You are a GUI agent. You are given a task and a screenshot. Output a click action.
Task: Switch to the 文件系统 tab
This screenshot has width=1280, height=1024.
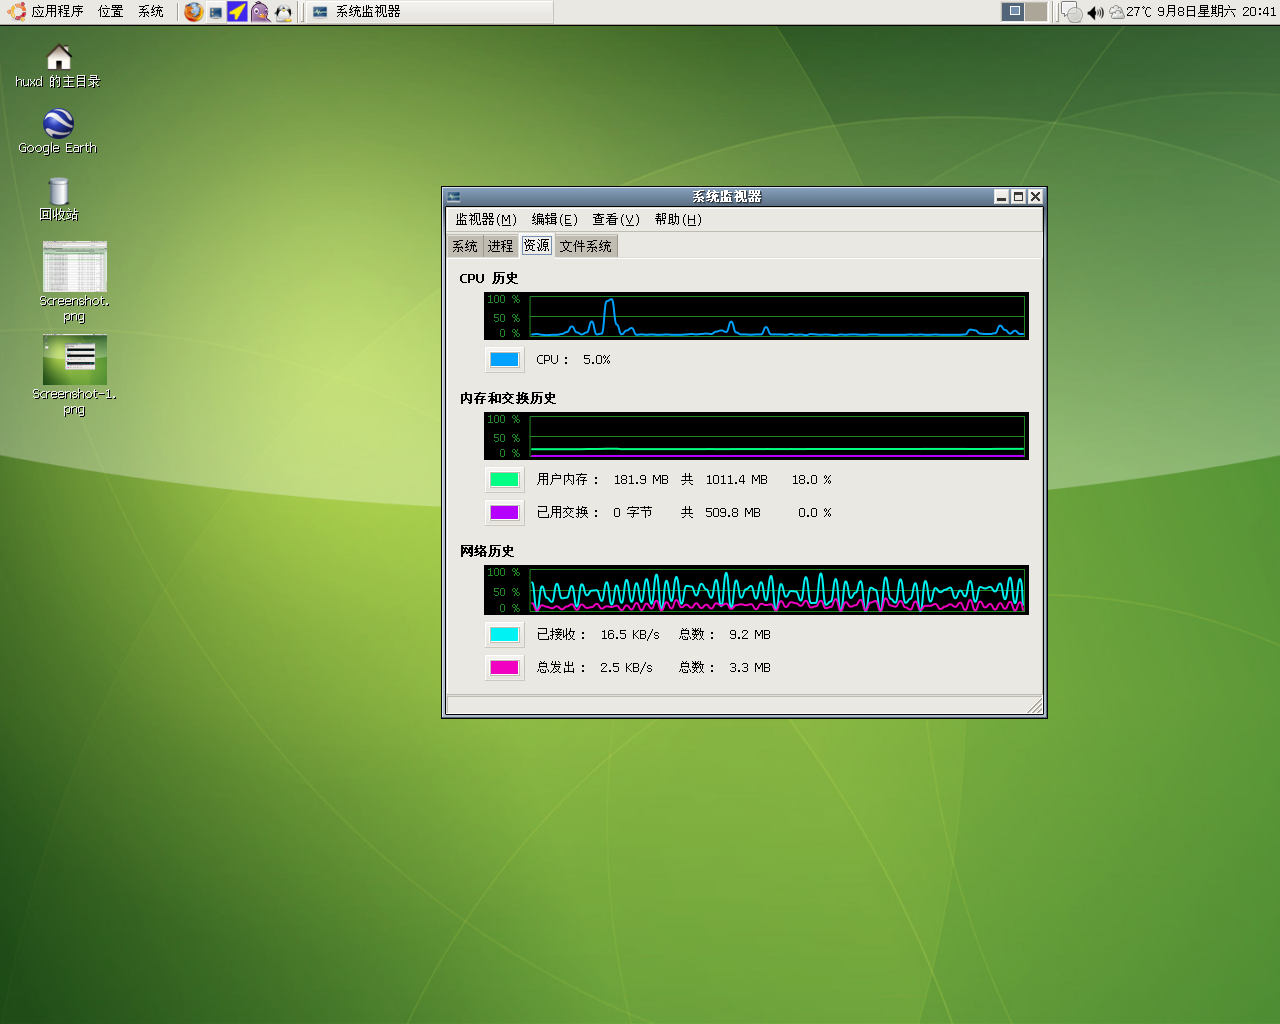(586, 246)
